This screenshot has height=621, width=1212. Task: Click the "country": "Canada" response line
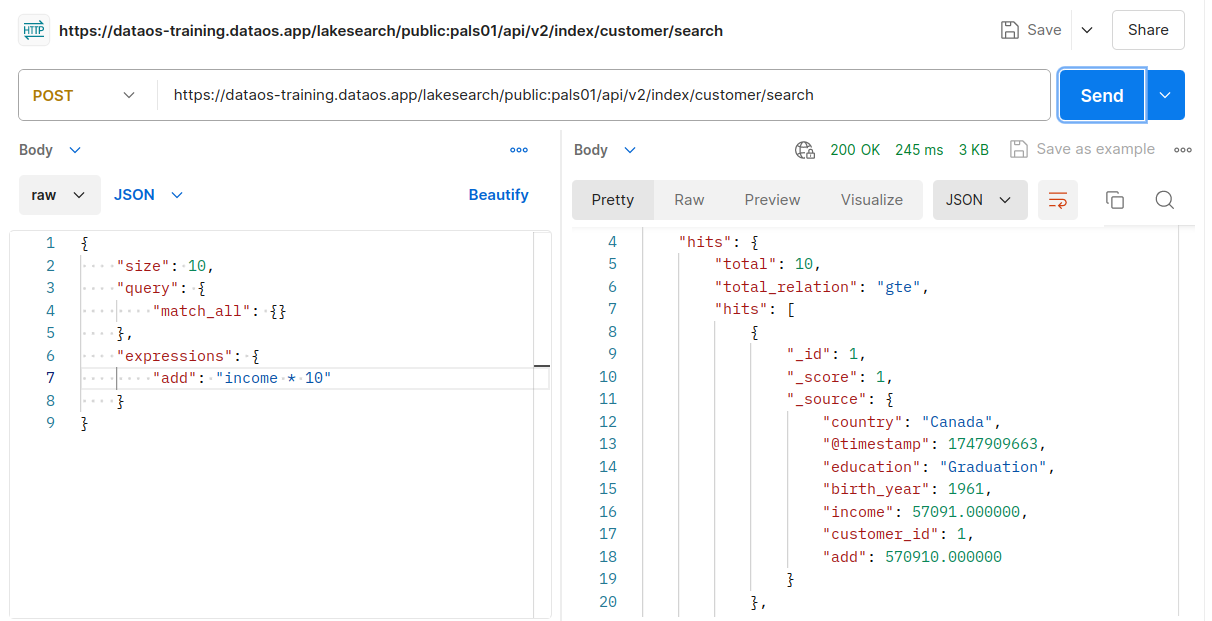[x=912, y=422]
